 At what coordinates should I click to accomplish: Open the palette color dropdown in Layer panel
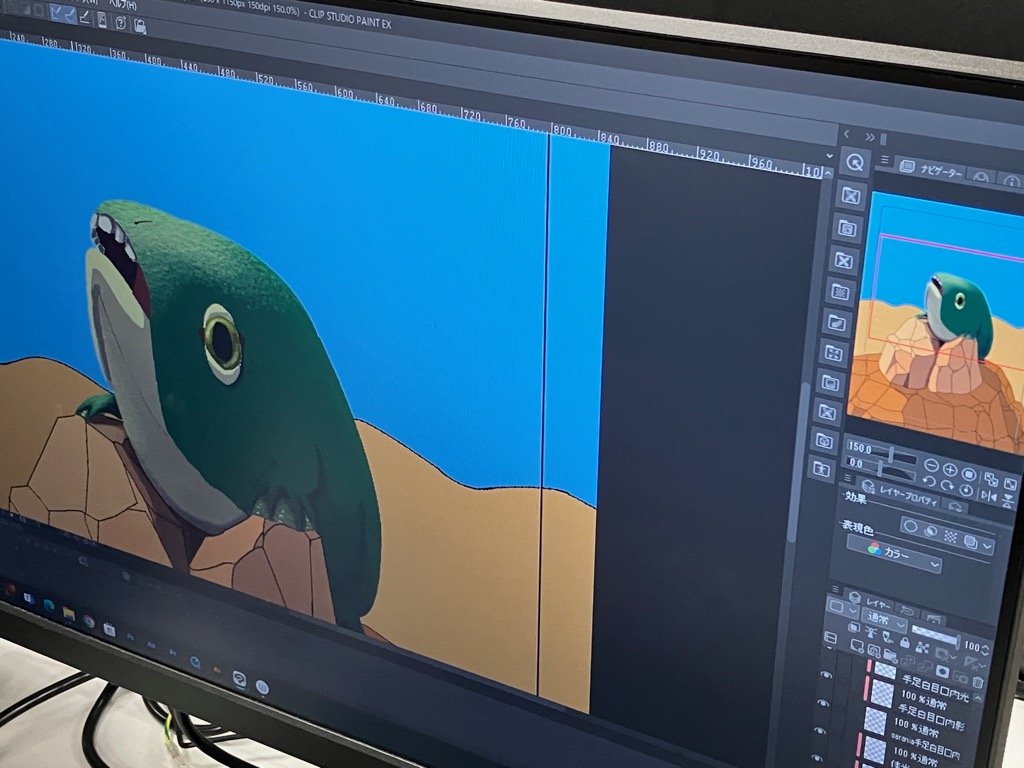tap(840, 608)
